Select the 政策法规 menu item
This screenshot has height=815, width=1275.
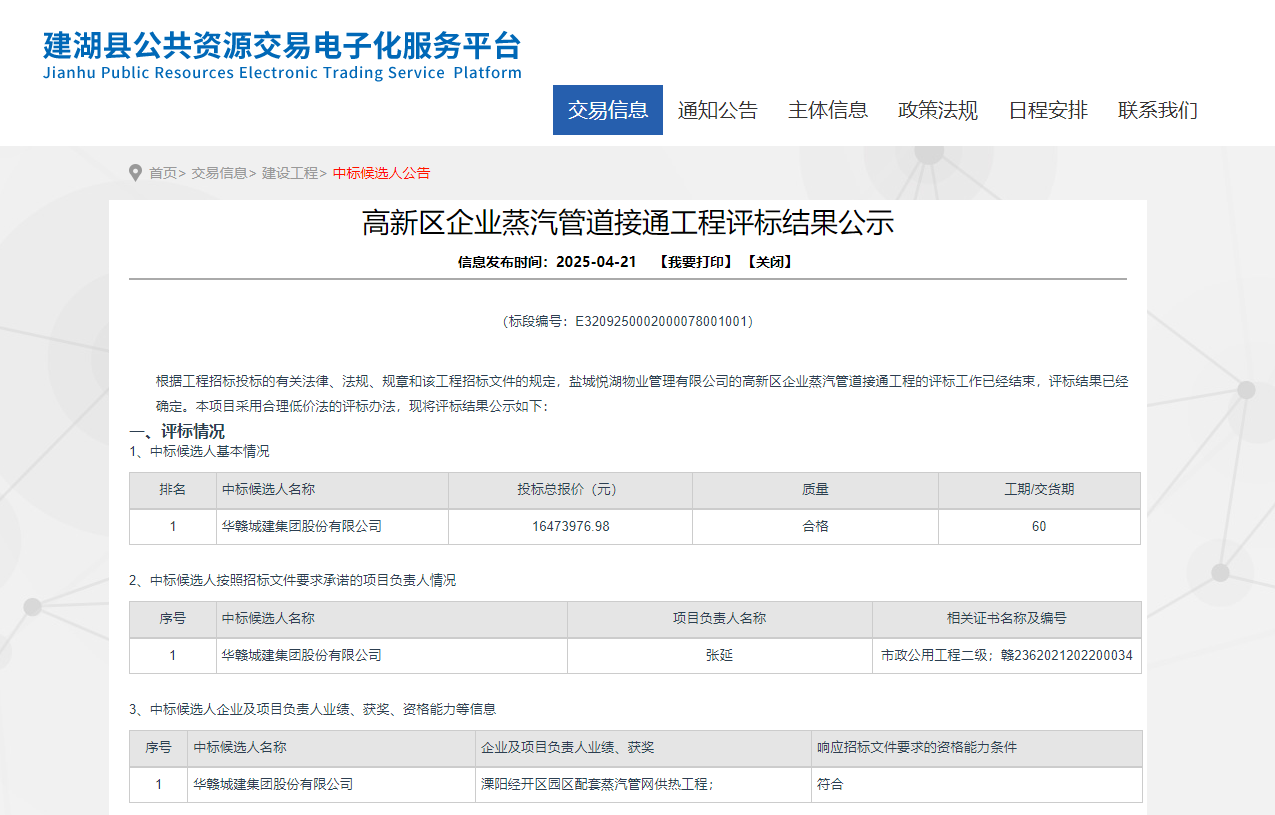[938, 110]
